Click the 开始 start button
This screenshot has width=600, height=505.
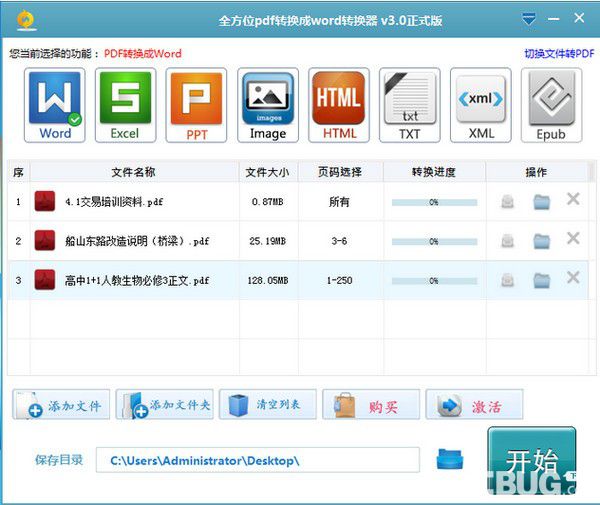pos(532,461)
